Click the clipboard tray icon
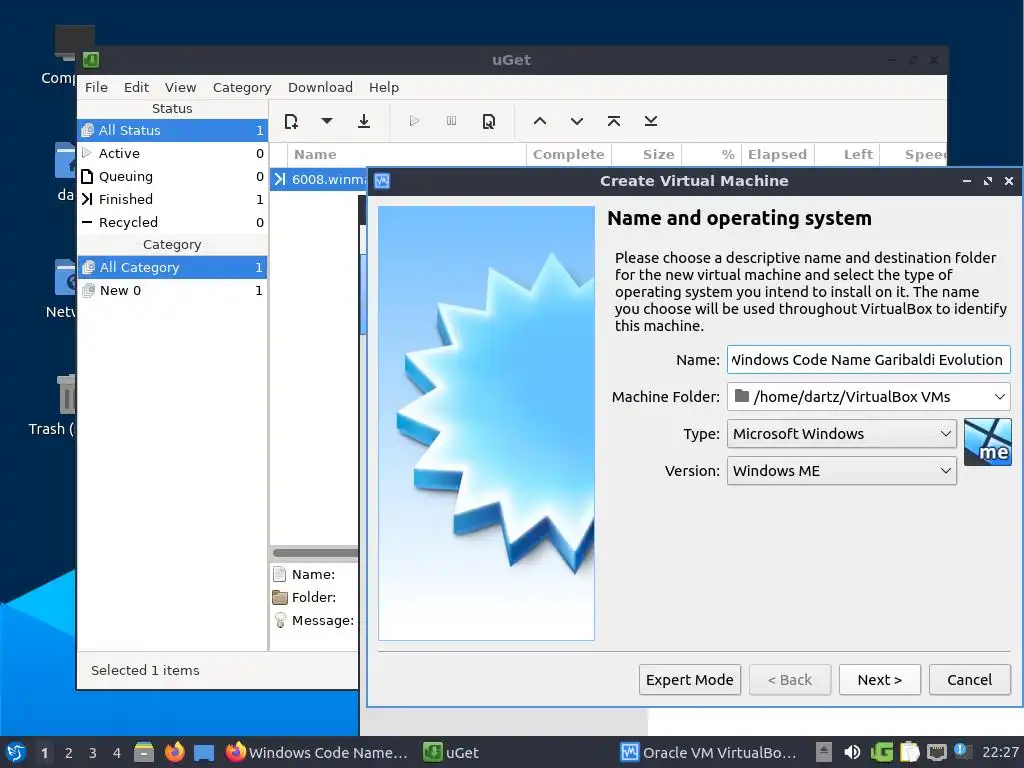The image size is (1024, 768). 909,752
